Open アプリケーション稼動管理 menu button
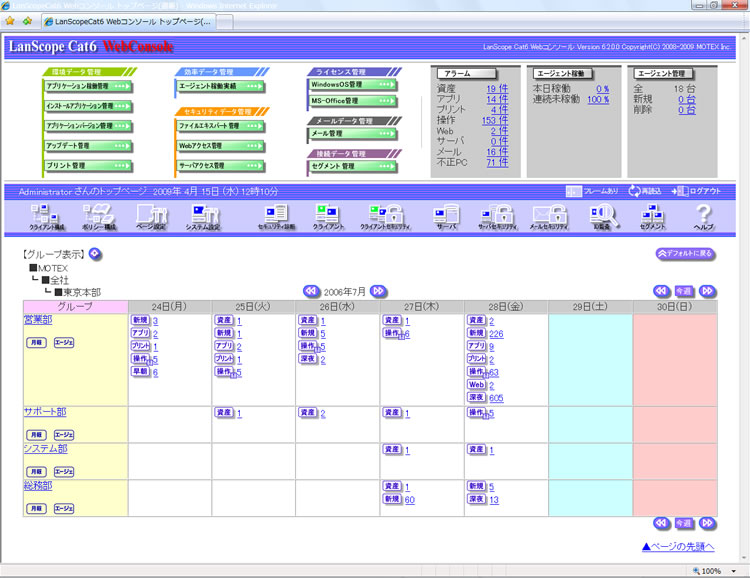 [88, 87]
